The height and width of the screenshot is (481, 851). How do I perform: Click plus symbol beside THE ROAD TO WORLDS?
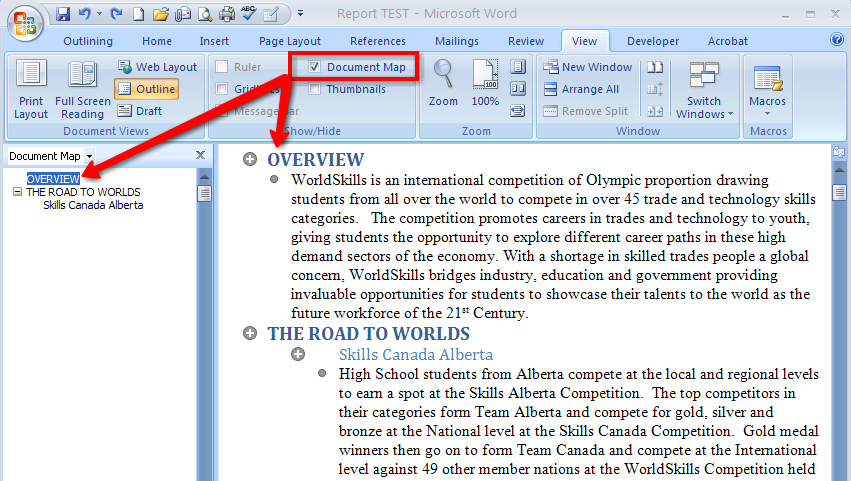[250, 333]
